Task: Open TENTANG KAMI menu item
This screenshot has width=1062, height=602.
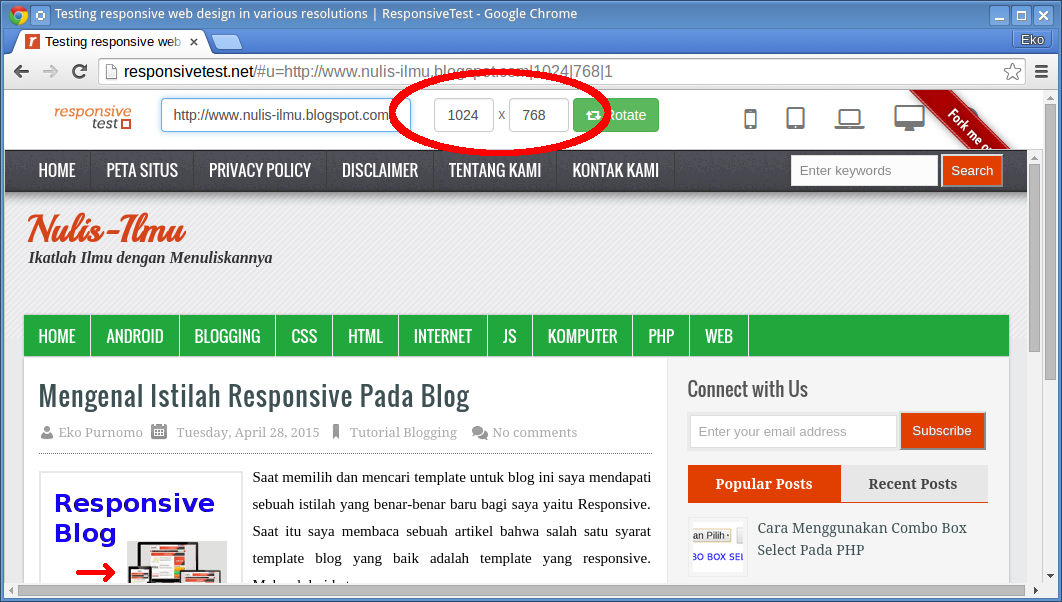Action: tap(494, 171)
